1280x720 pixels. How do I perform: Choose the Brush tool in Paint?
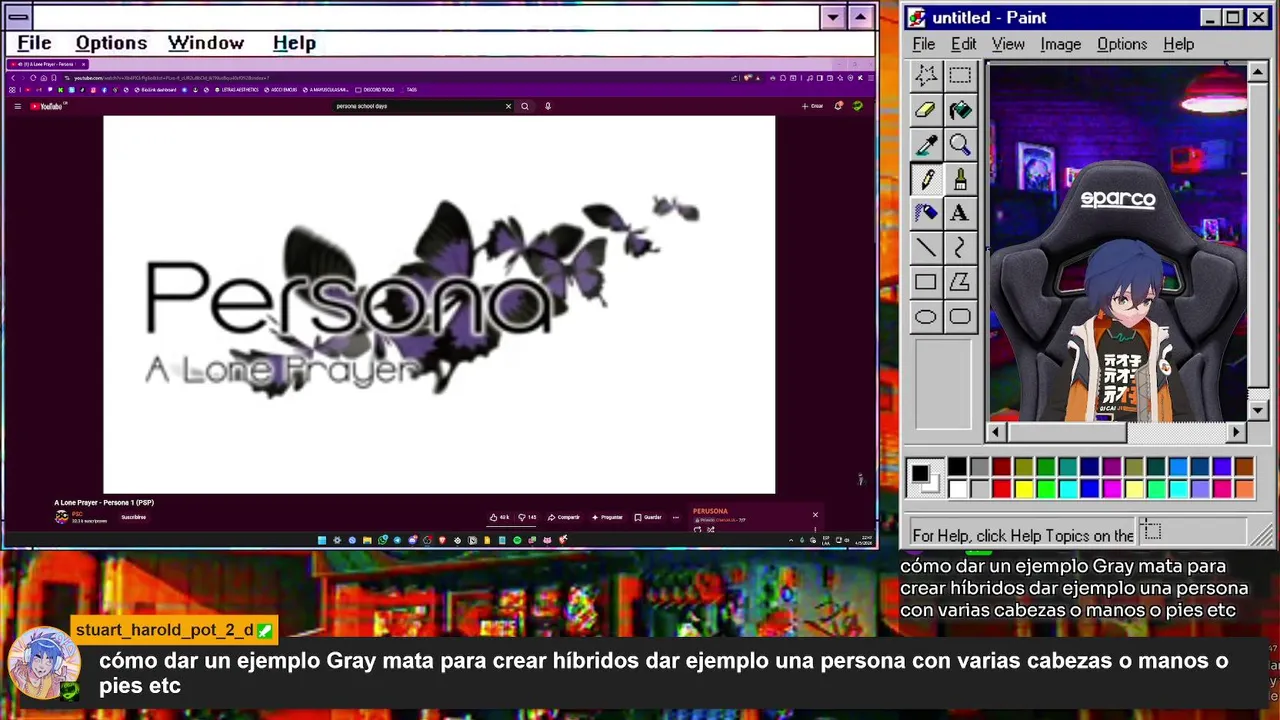tap(960, 179)
